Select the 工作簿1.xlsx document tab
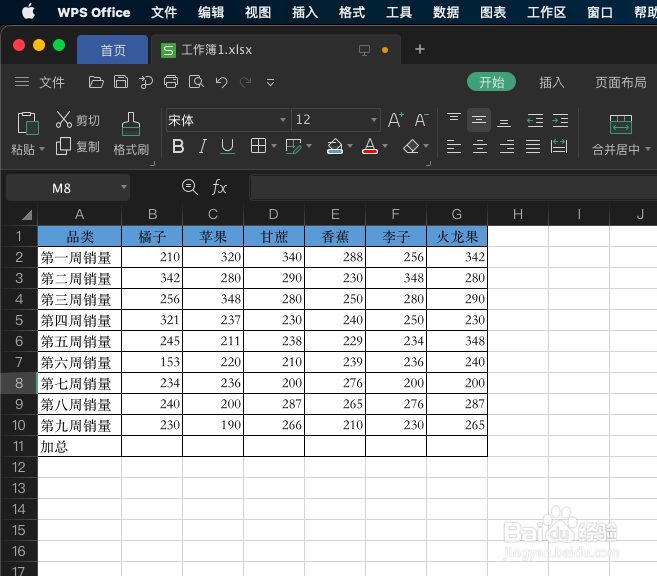 click(275, 50)
